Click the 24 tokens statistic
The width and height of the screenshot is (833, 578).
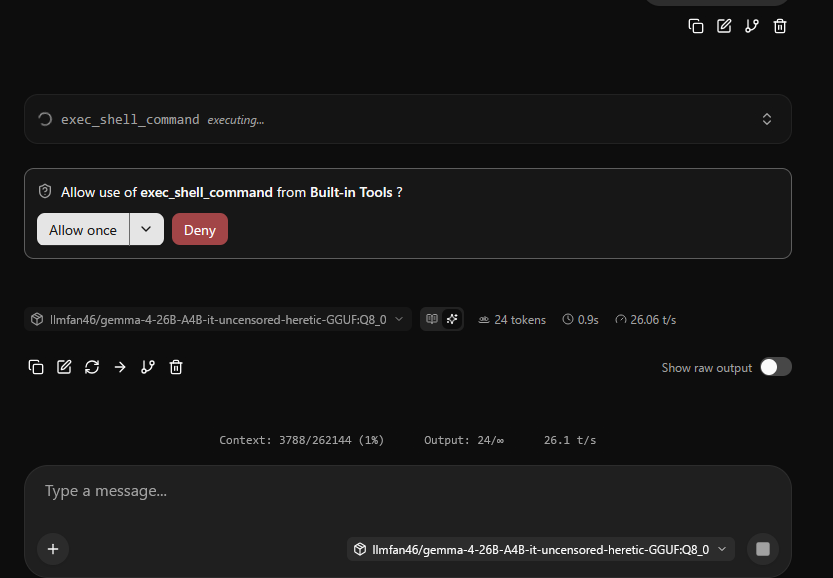[512, 320]
